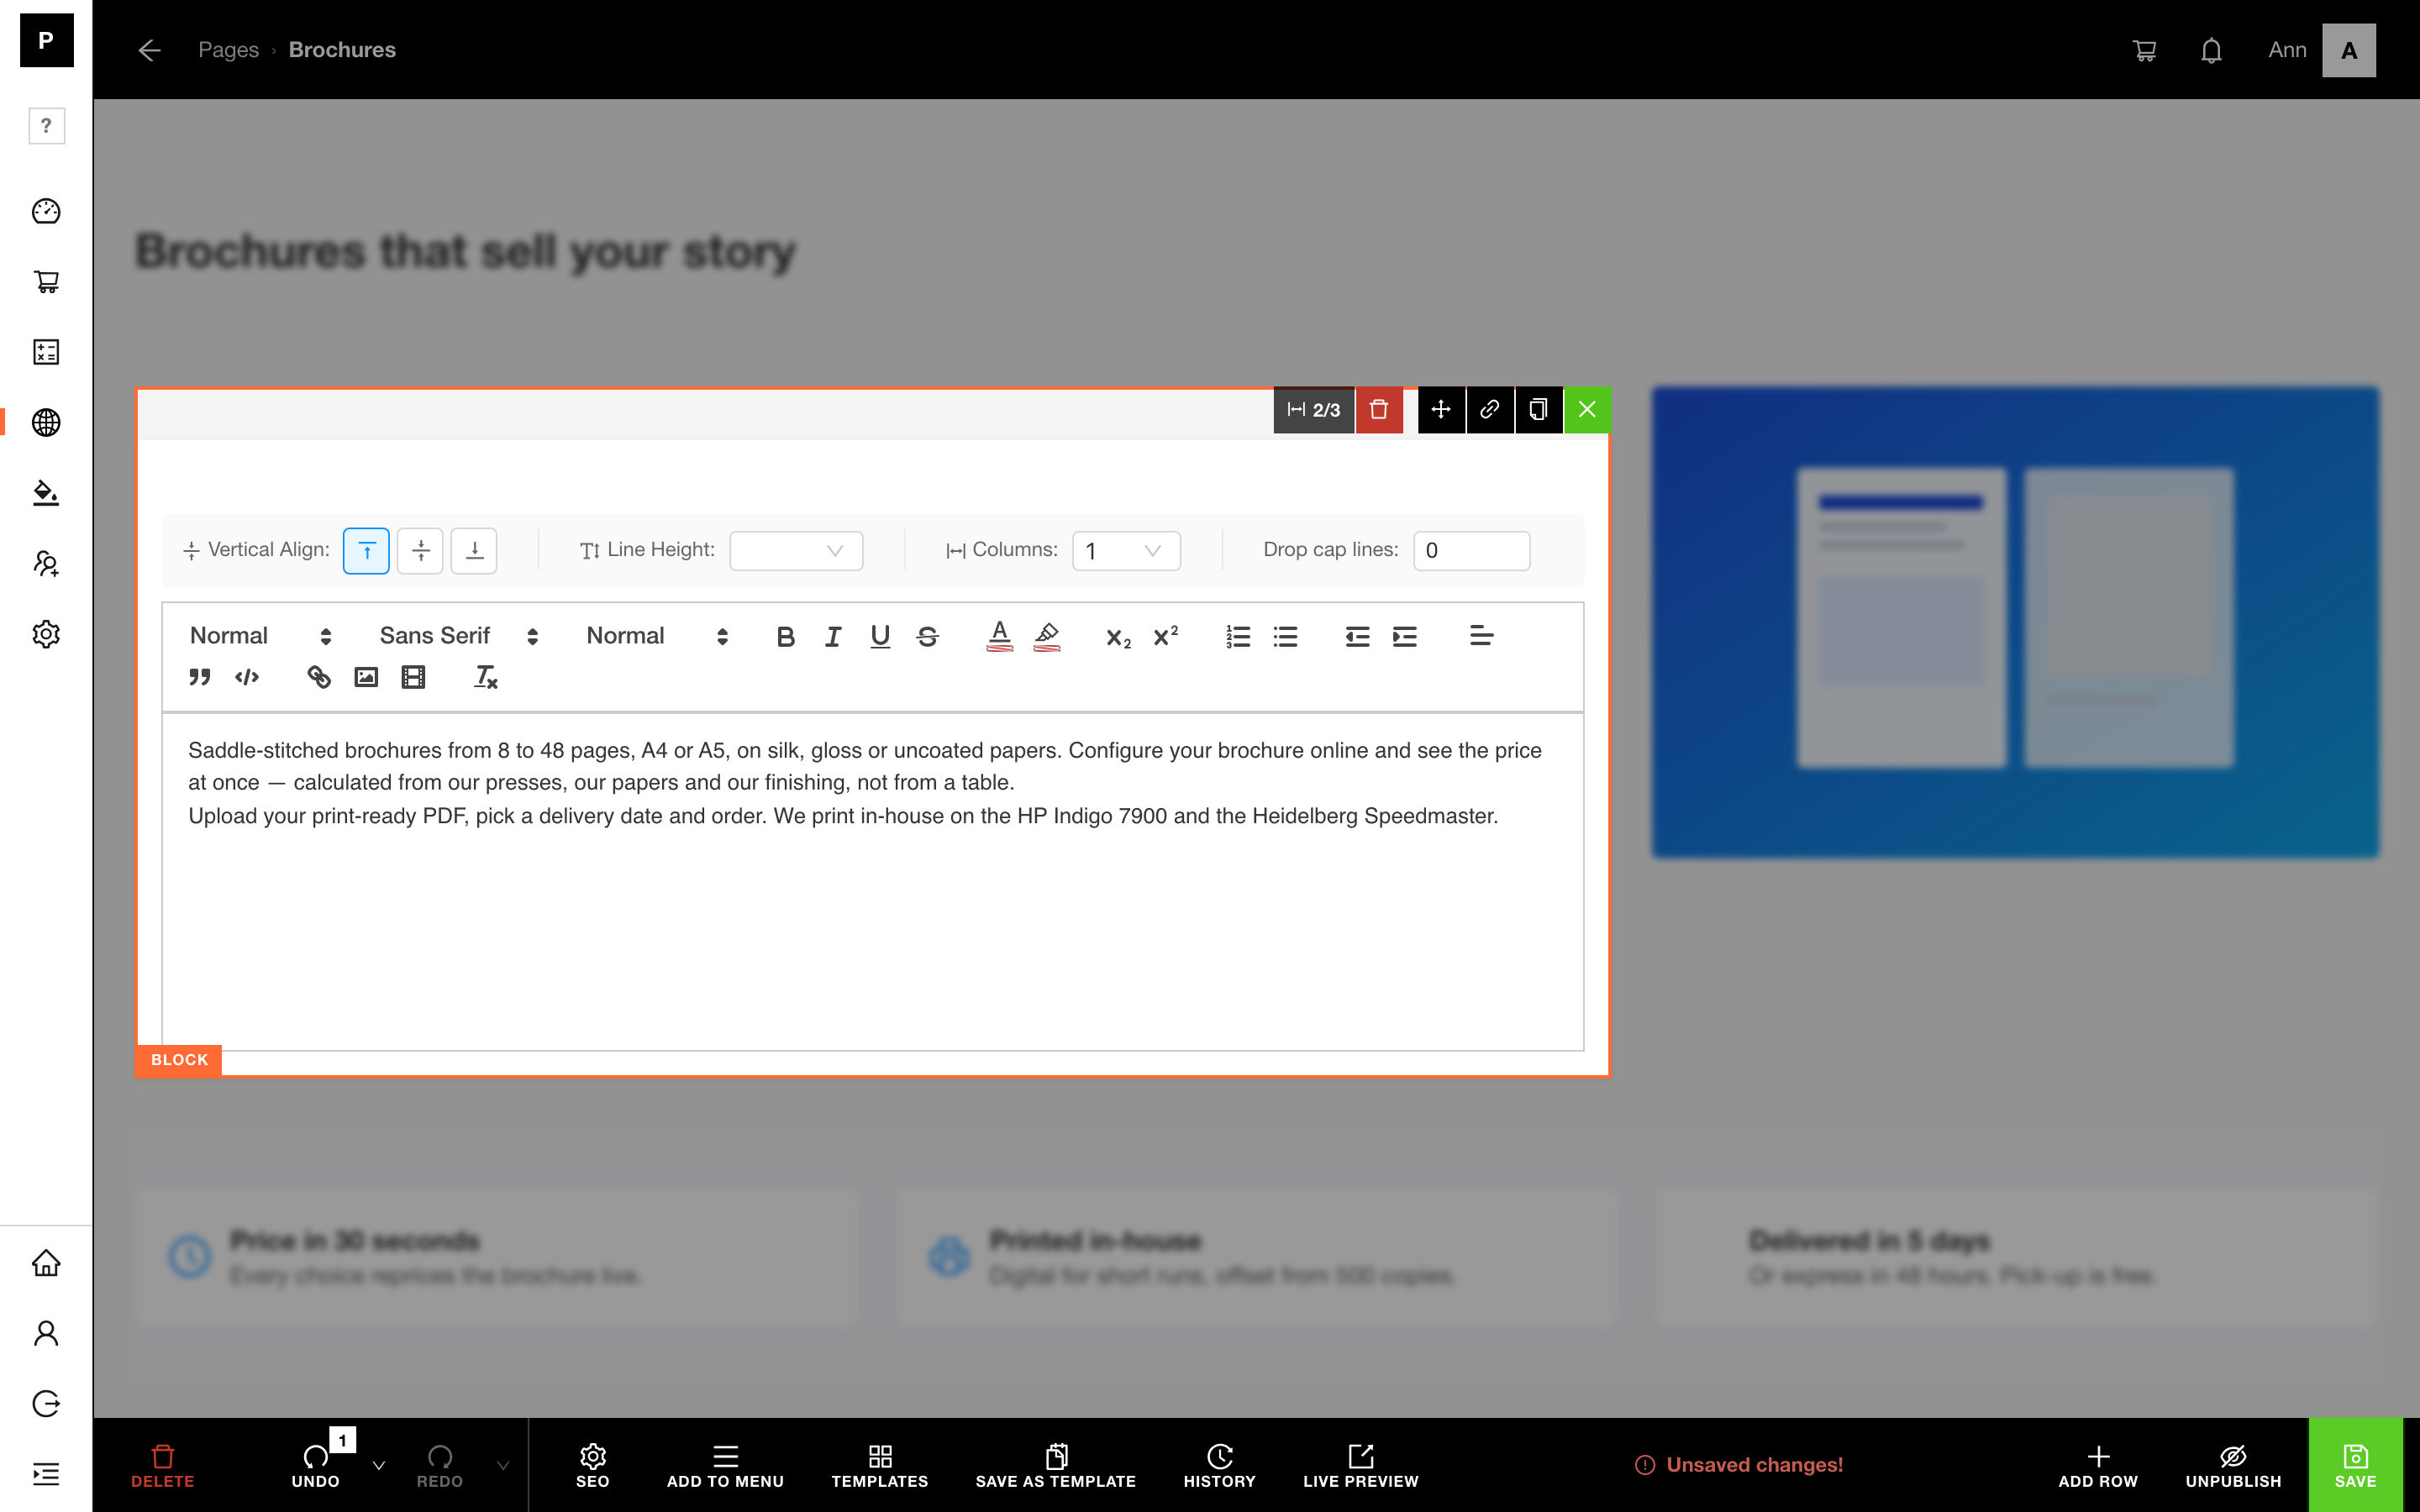
Task: Insert a code block
Action: [247, 678]
